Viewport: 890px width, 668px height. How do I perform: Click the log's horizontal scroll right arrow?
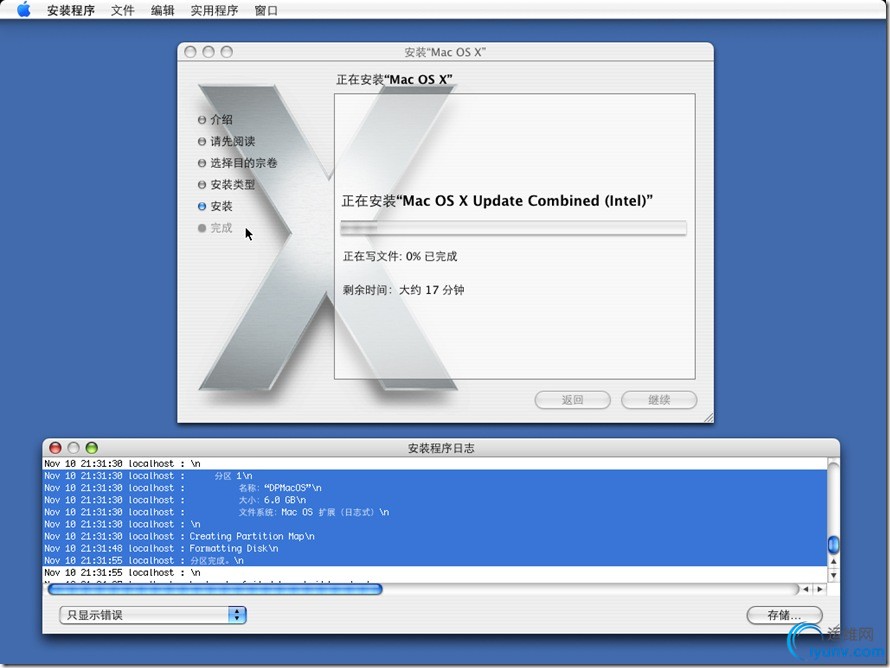[x=820, y=590]
